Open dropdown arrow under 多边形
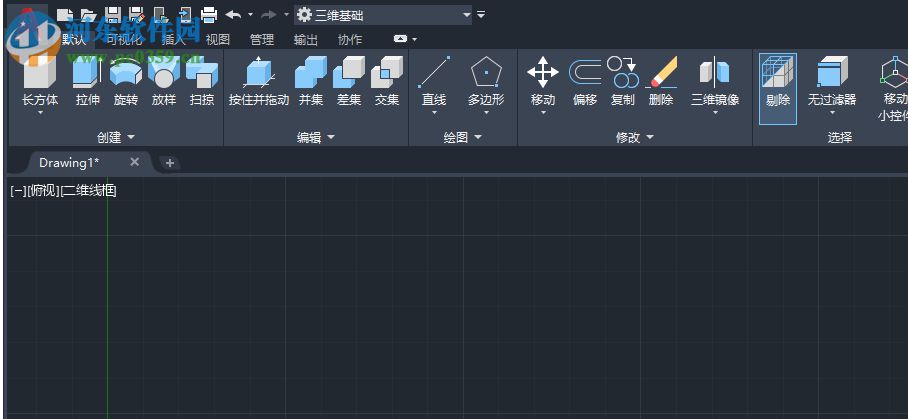The image size is (908, 419). point(486,112)
